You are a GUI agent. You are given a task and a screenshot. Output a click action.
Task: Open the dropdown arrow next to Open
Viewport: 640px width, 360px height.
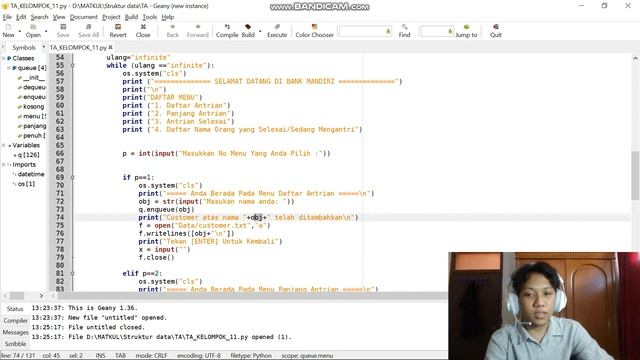(46, 31)
